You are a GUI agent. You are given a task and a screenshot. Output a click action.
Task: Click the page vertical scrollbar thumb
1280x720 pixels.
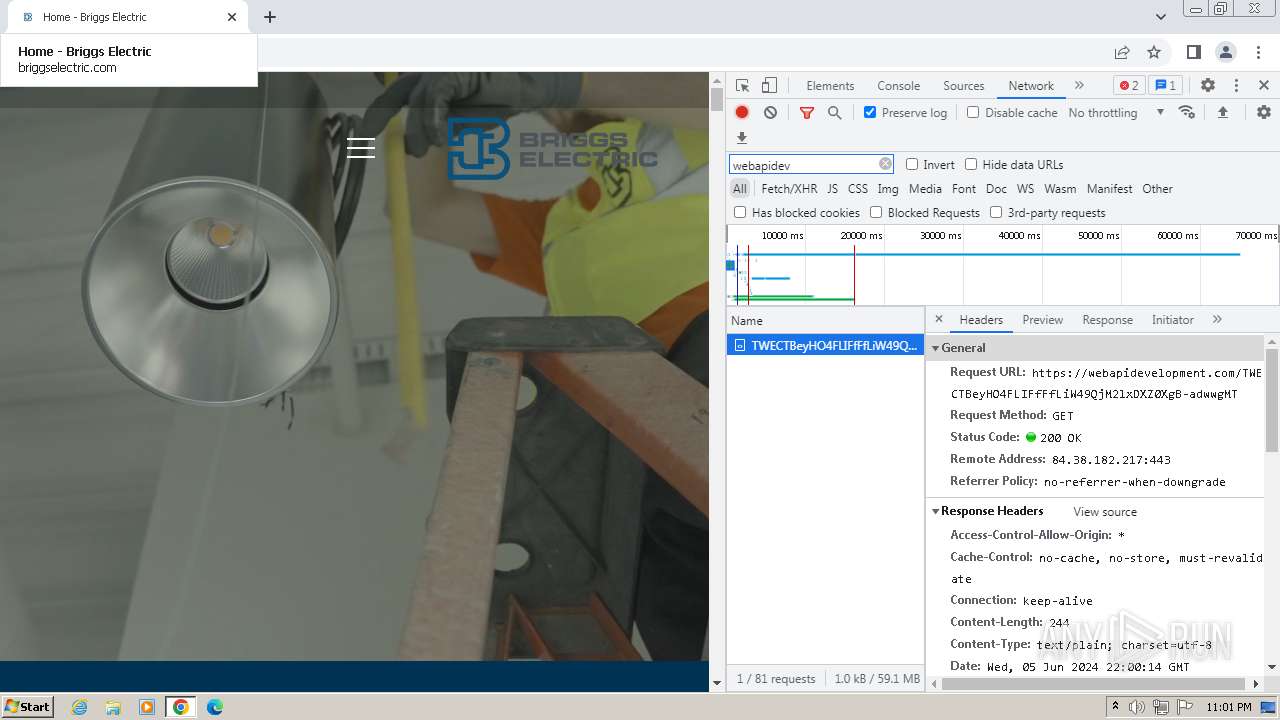pos(716,99)
